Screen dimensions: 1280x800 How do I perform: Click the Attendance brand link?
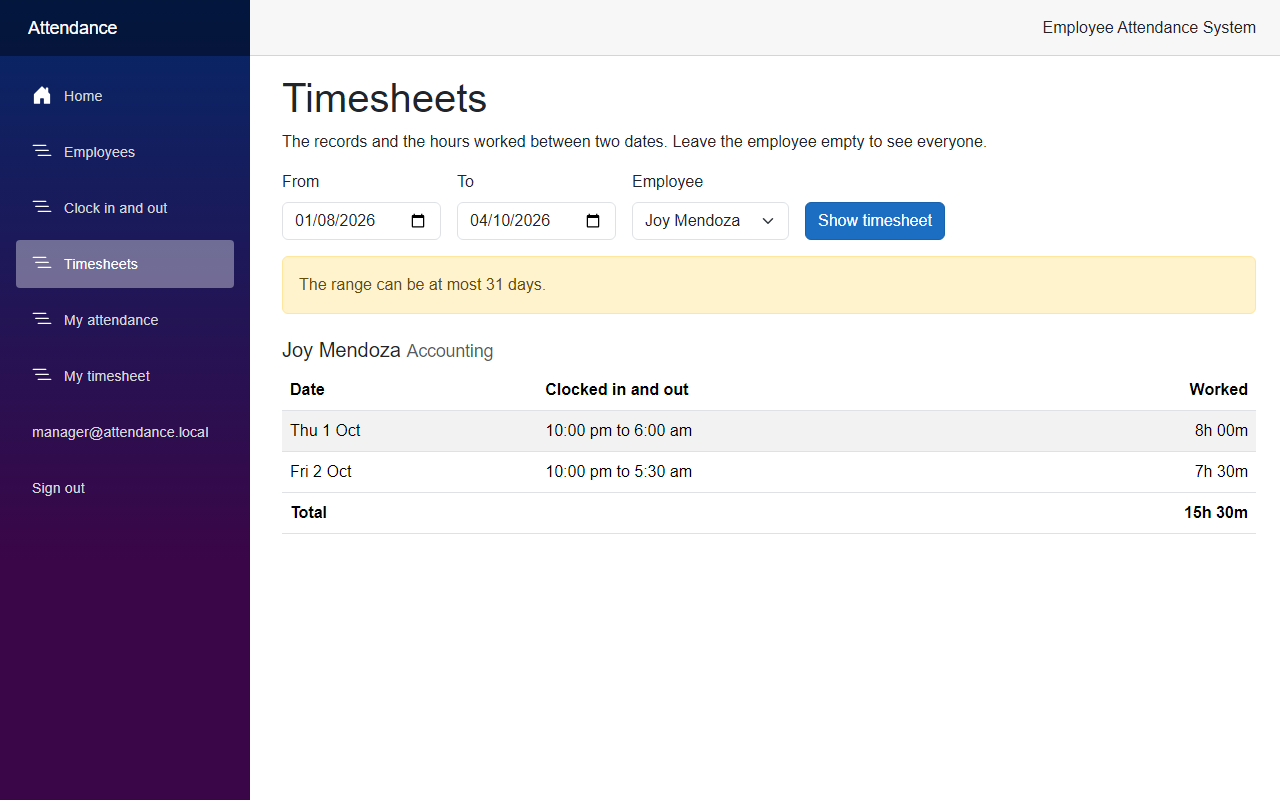[x=72, y=28]
